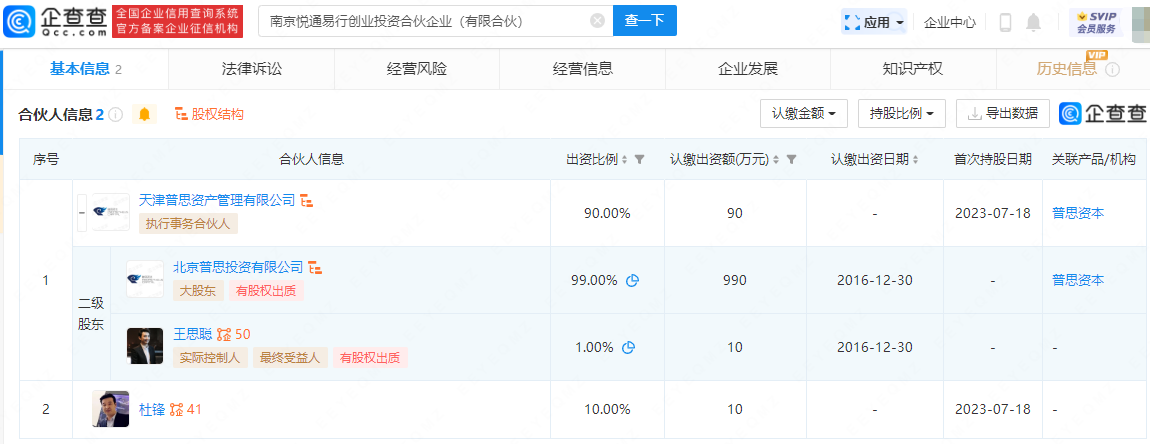Click 王思聪 related companies icon 50
This screenshot has width=1150, height=444.
[x=235, y=335]
